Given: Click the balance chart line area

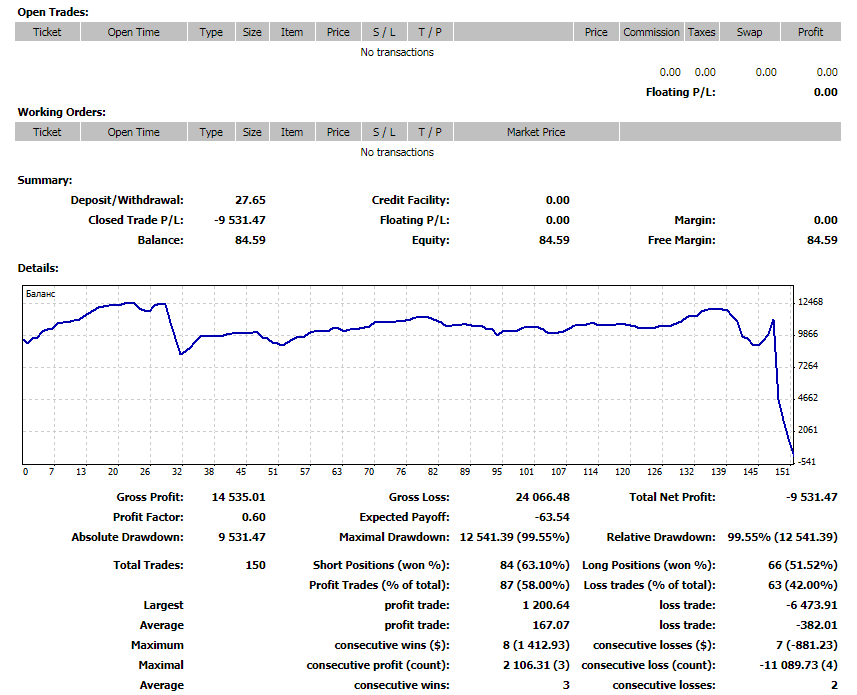Looking at the screenshot, I should (408, 375).
